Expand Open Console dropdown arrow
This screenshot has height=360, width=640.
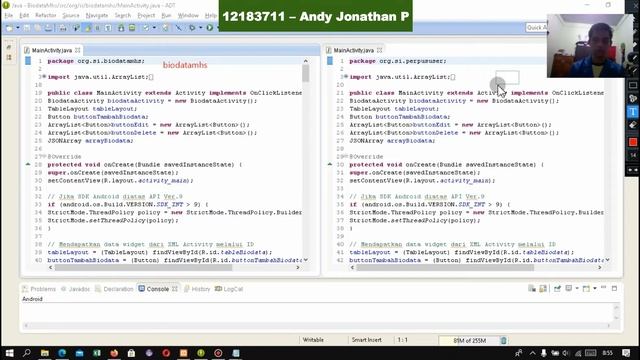(595, 289)
